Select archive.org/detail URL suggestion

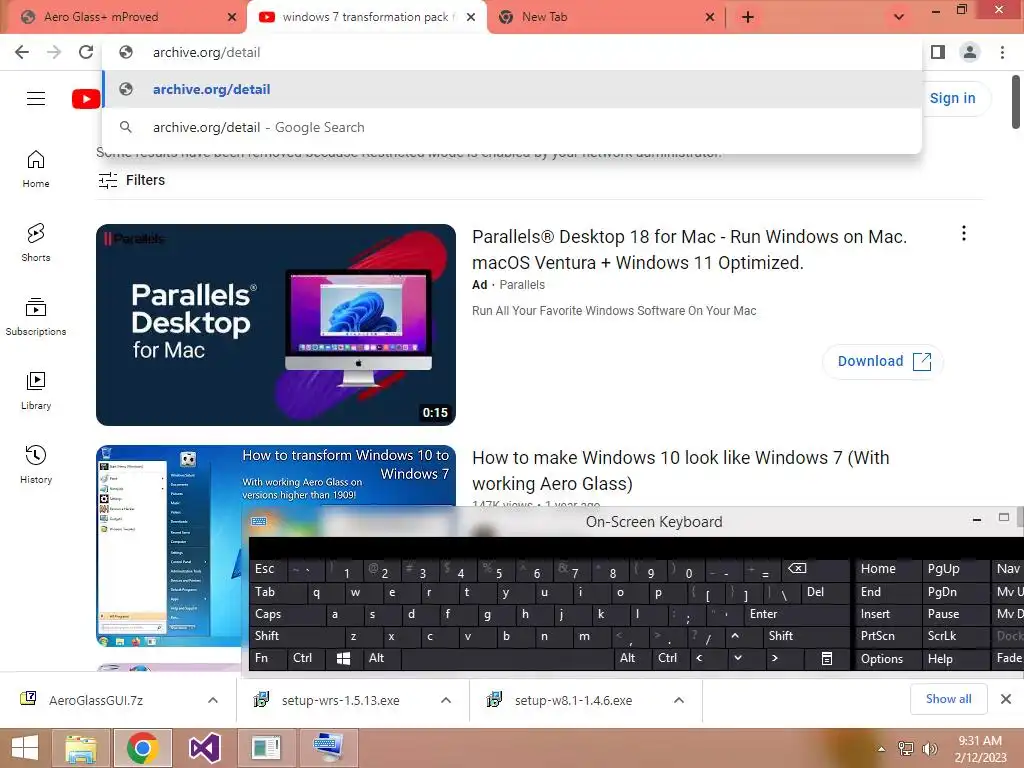click(x=512, y=89)
